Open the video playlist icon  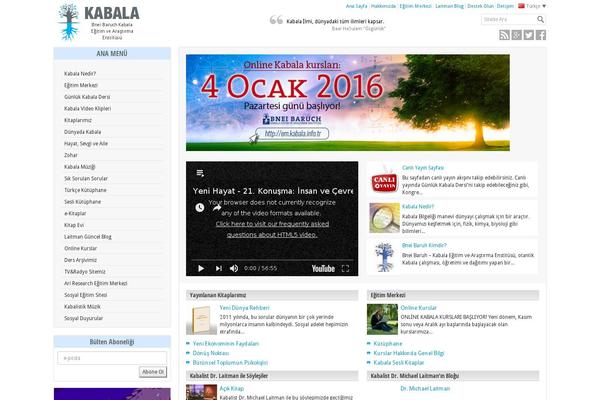pos(200,173)
